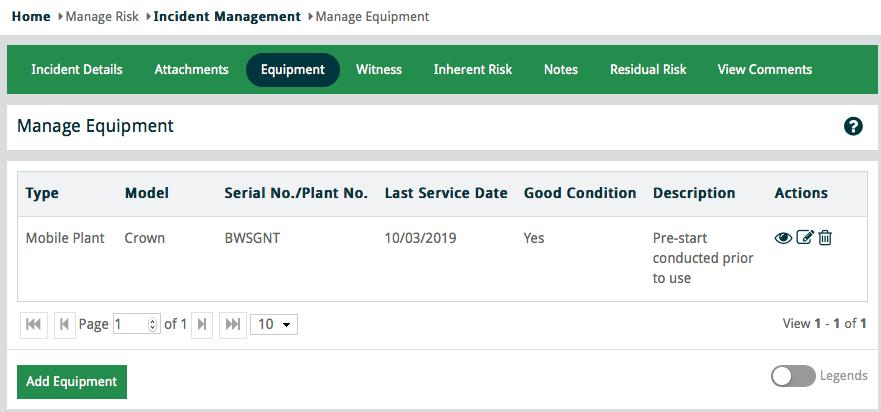Sort by Last Service Date column header
The image size is (881, 412).
click(x=446, y=193)
